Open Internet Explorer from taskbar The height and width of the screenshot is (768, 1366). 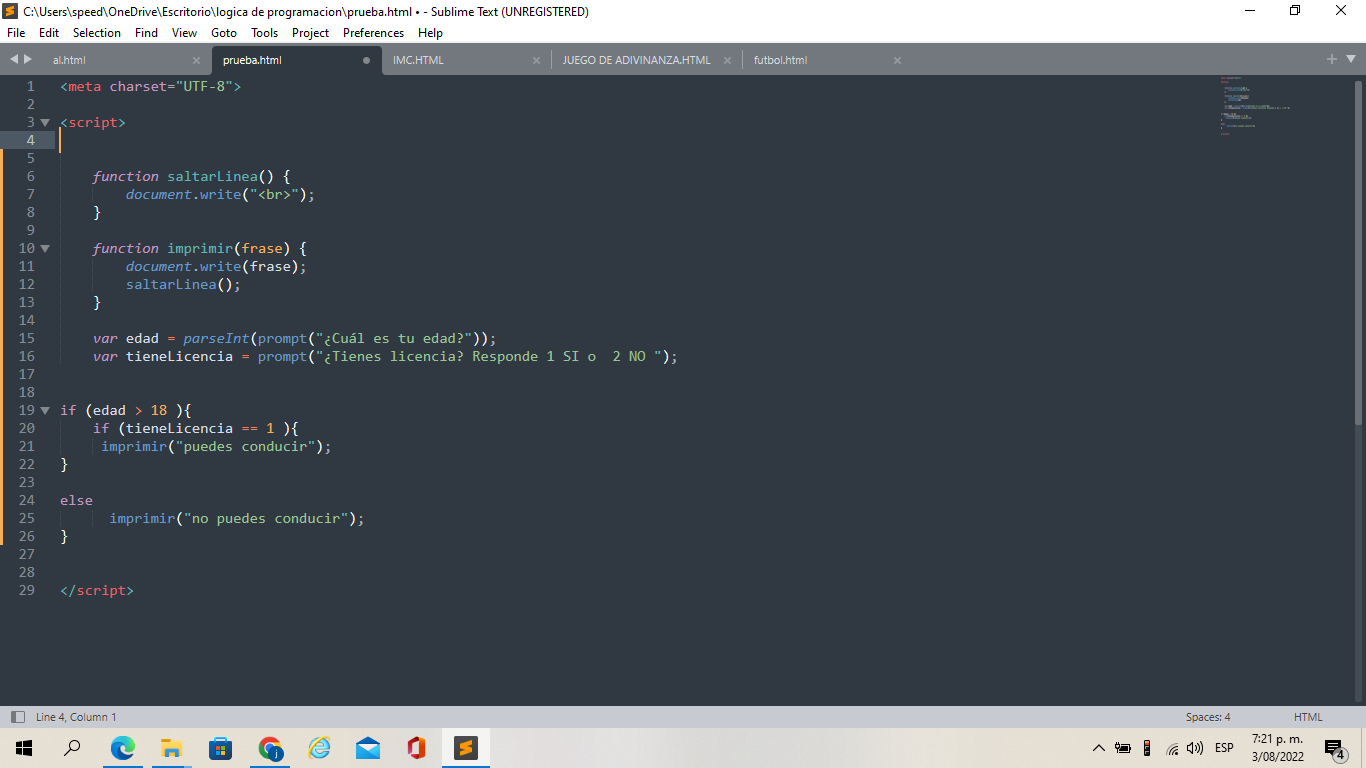coord(319,748)
